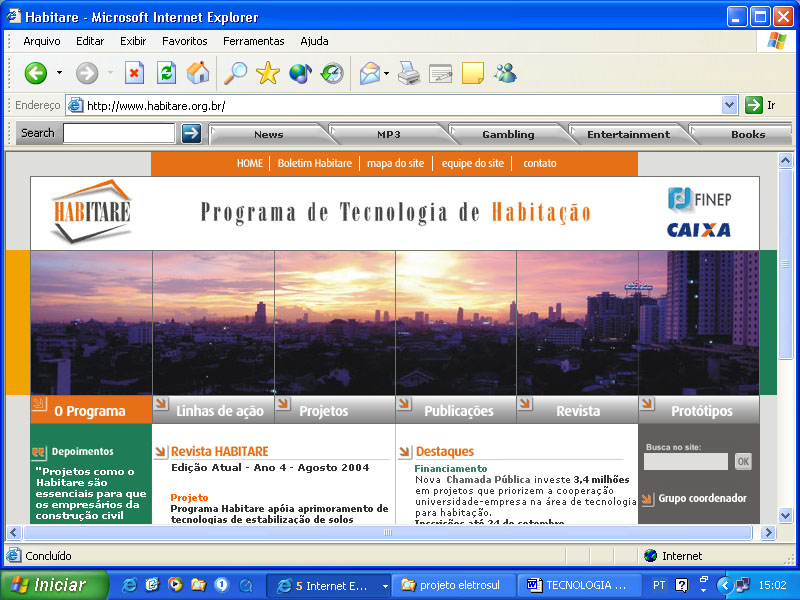Click the grey Forward arrow button
The image size is (800, 600).
click(87, 73)
